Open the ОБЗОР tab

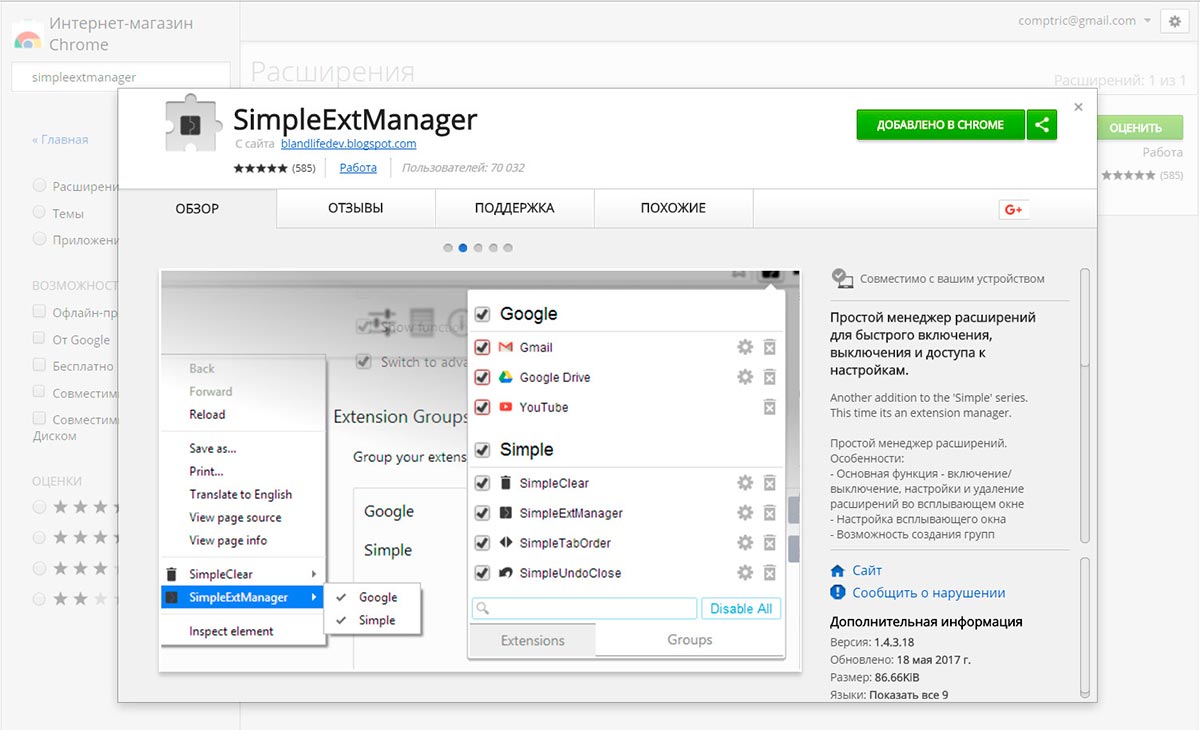(x=197, y=209)
